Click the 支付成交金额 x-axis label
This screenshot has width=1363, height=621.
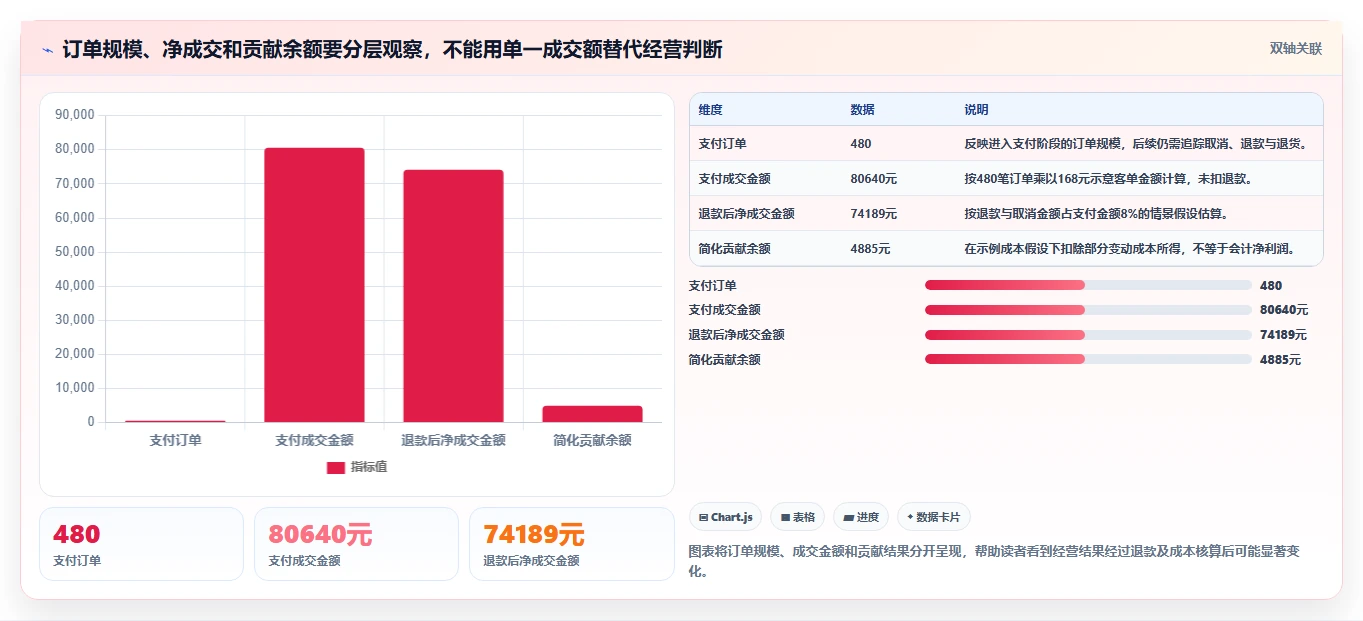(314, 440)
